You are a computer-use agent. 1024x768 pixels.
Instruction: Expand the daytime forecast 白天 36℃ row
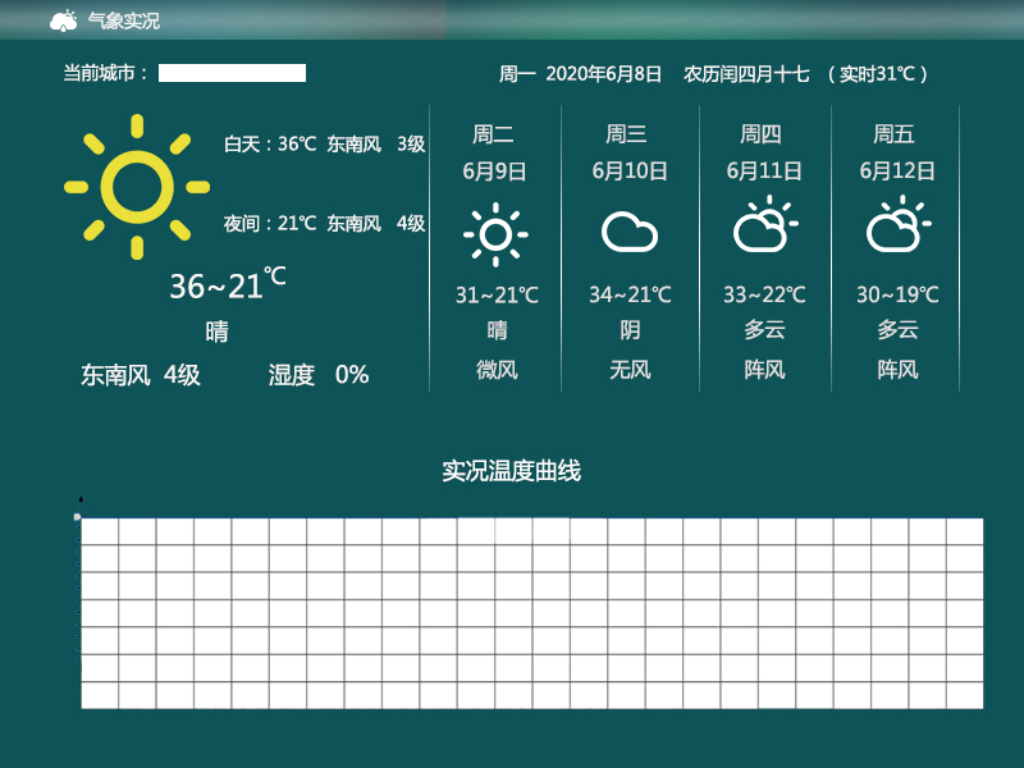(325, 143)
